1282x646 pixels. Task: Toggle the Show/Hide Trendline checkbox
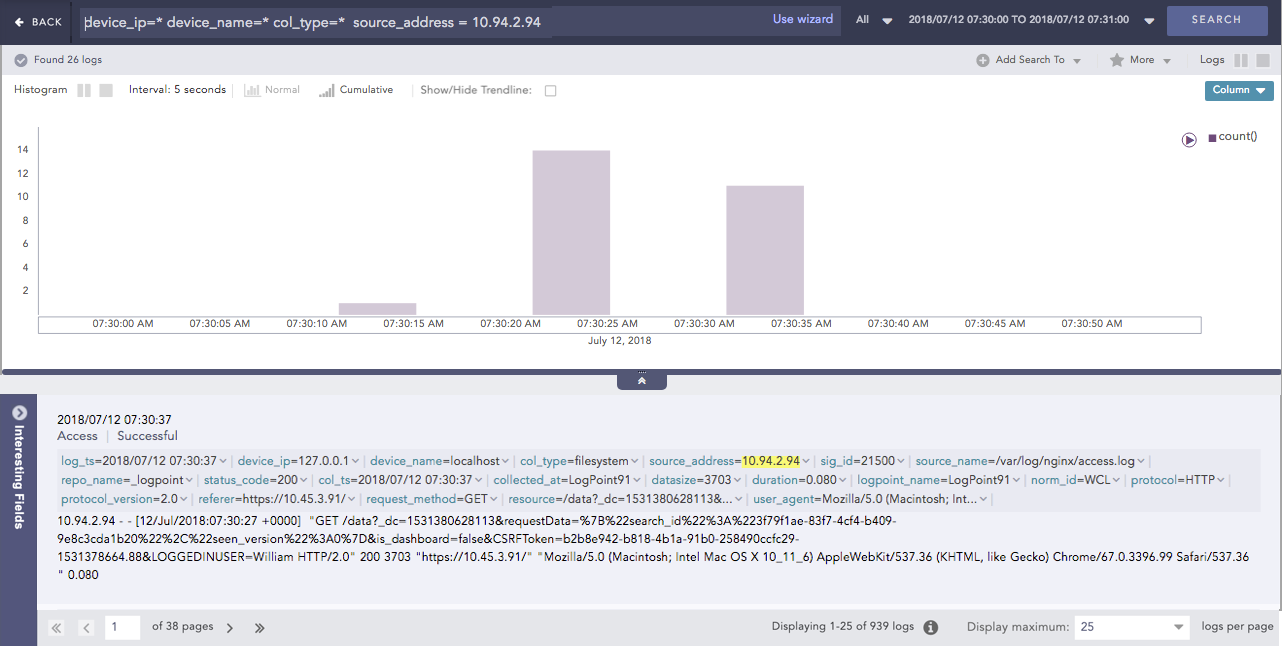549,90
